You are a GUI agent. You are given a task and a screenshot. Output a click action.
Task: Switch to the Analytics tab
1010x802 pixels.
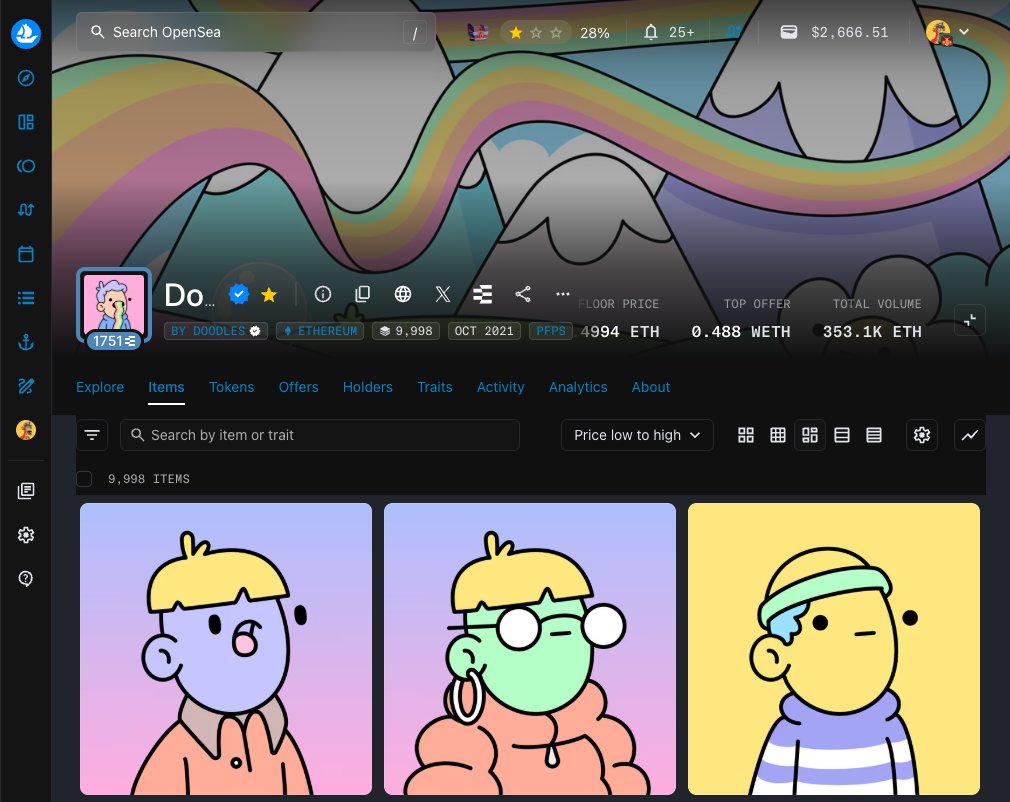(x=578, y=387)
